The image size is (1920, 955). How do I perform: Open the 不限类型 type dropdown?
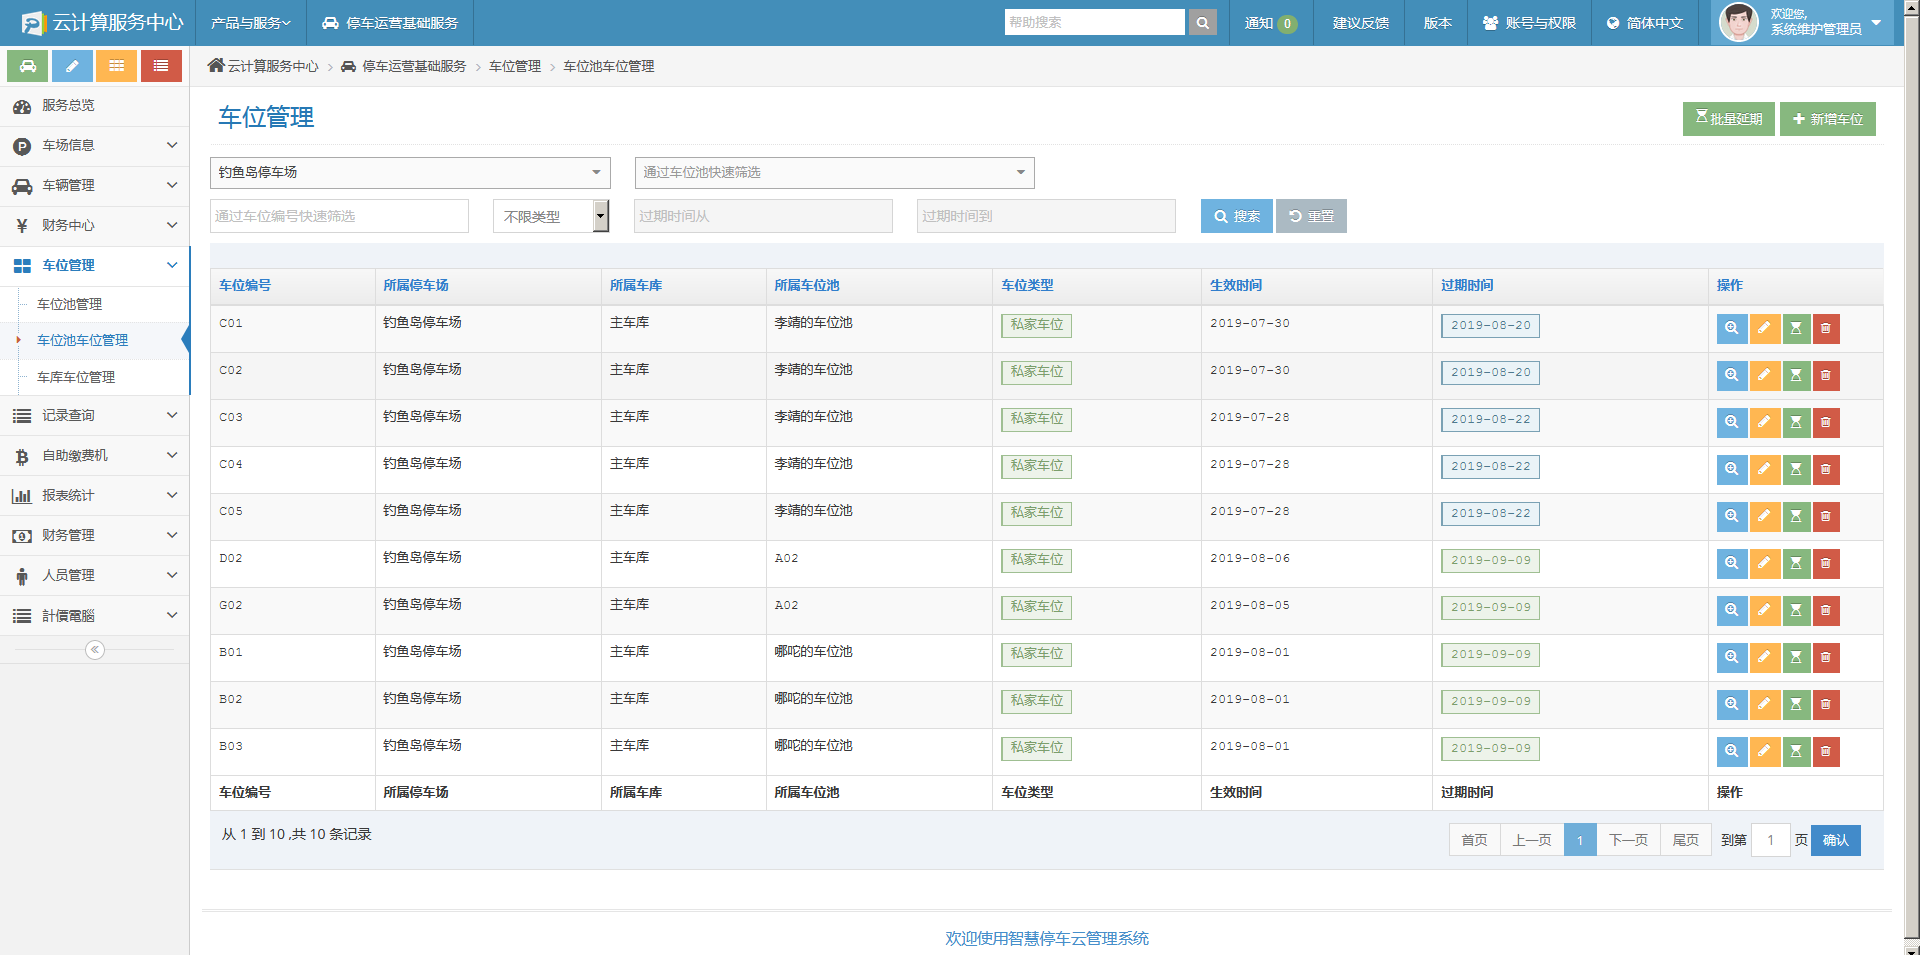[x=551, y=216]
